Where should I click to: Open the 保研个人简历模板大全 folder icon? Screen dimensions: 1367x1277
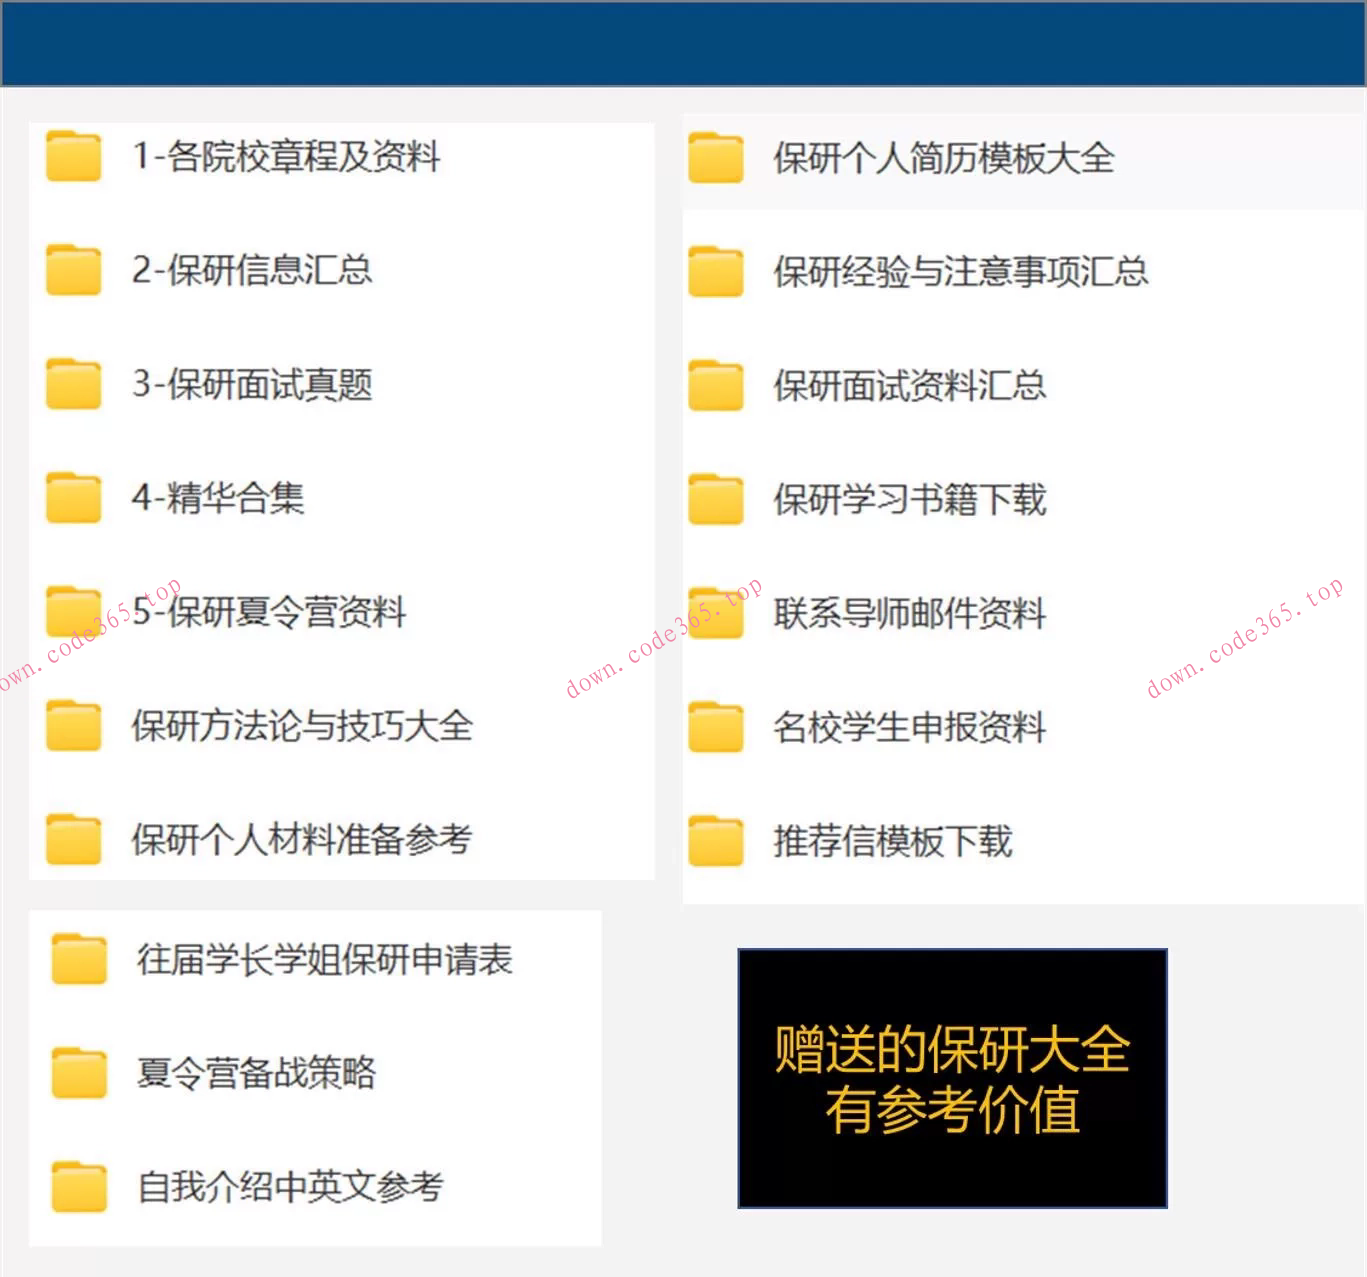click(x=714, y=159)
